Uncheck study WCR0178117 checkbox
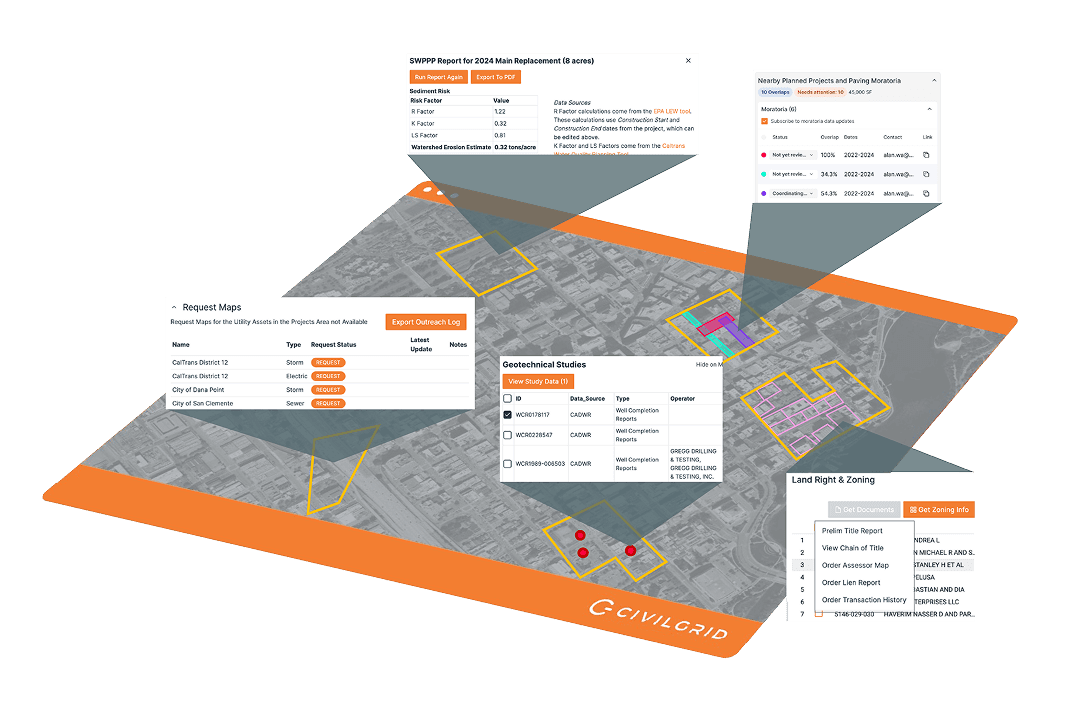 click(x=507, y=414)
